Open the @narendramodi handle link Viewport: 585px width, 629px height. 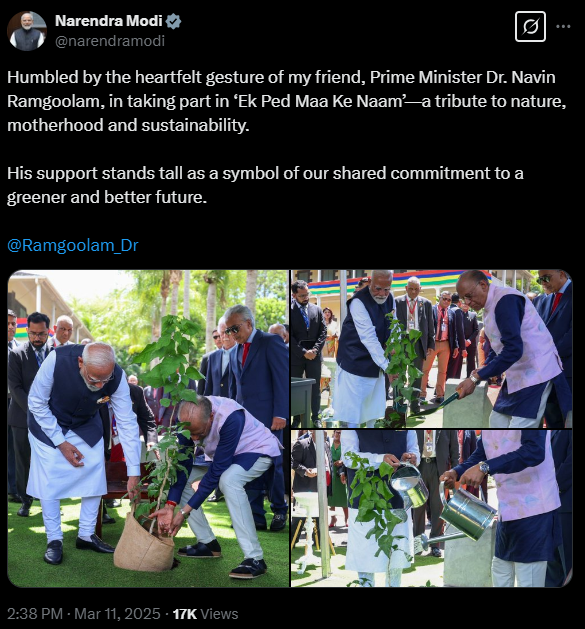(110, 41)
